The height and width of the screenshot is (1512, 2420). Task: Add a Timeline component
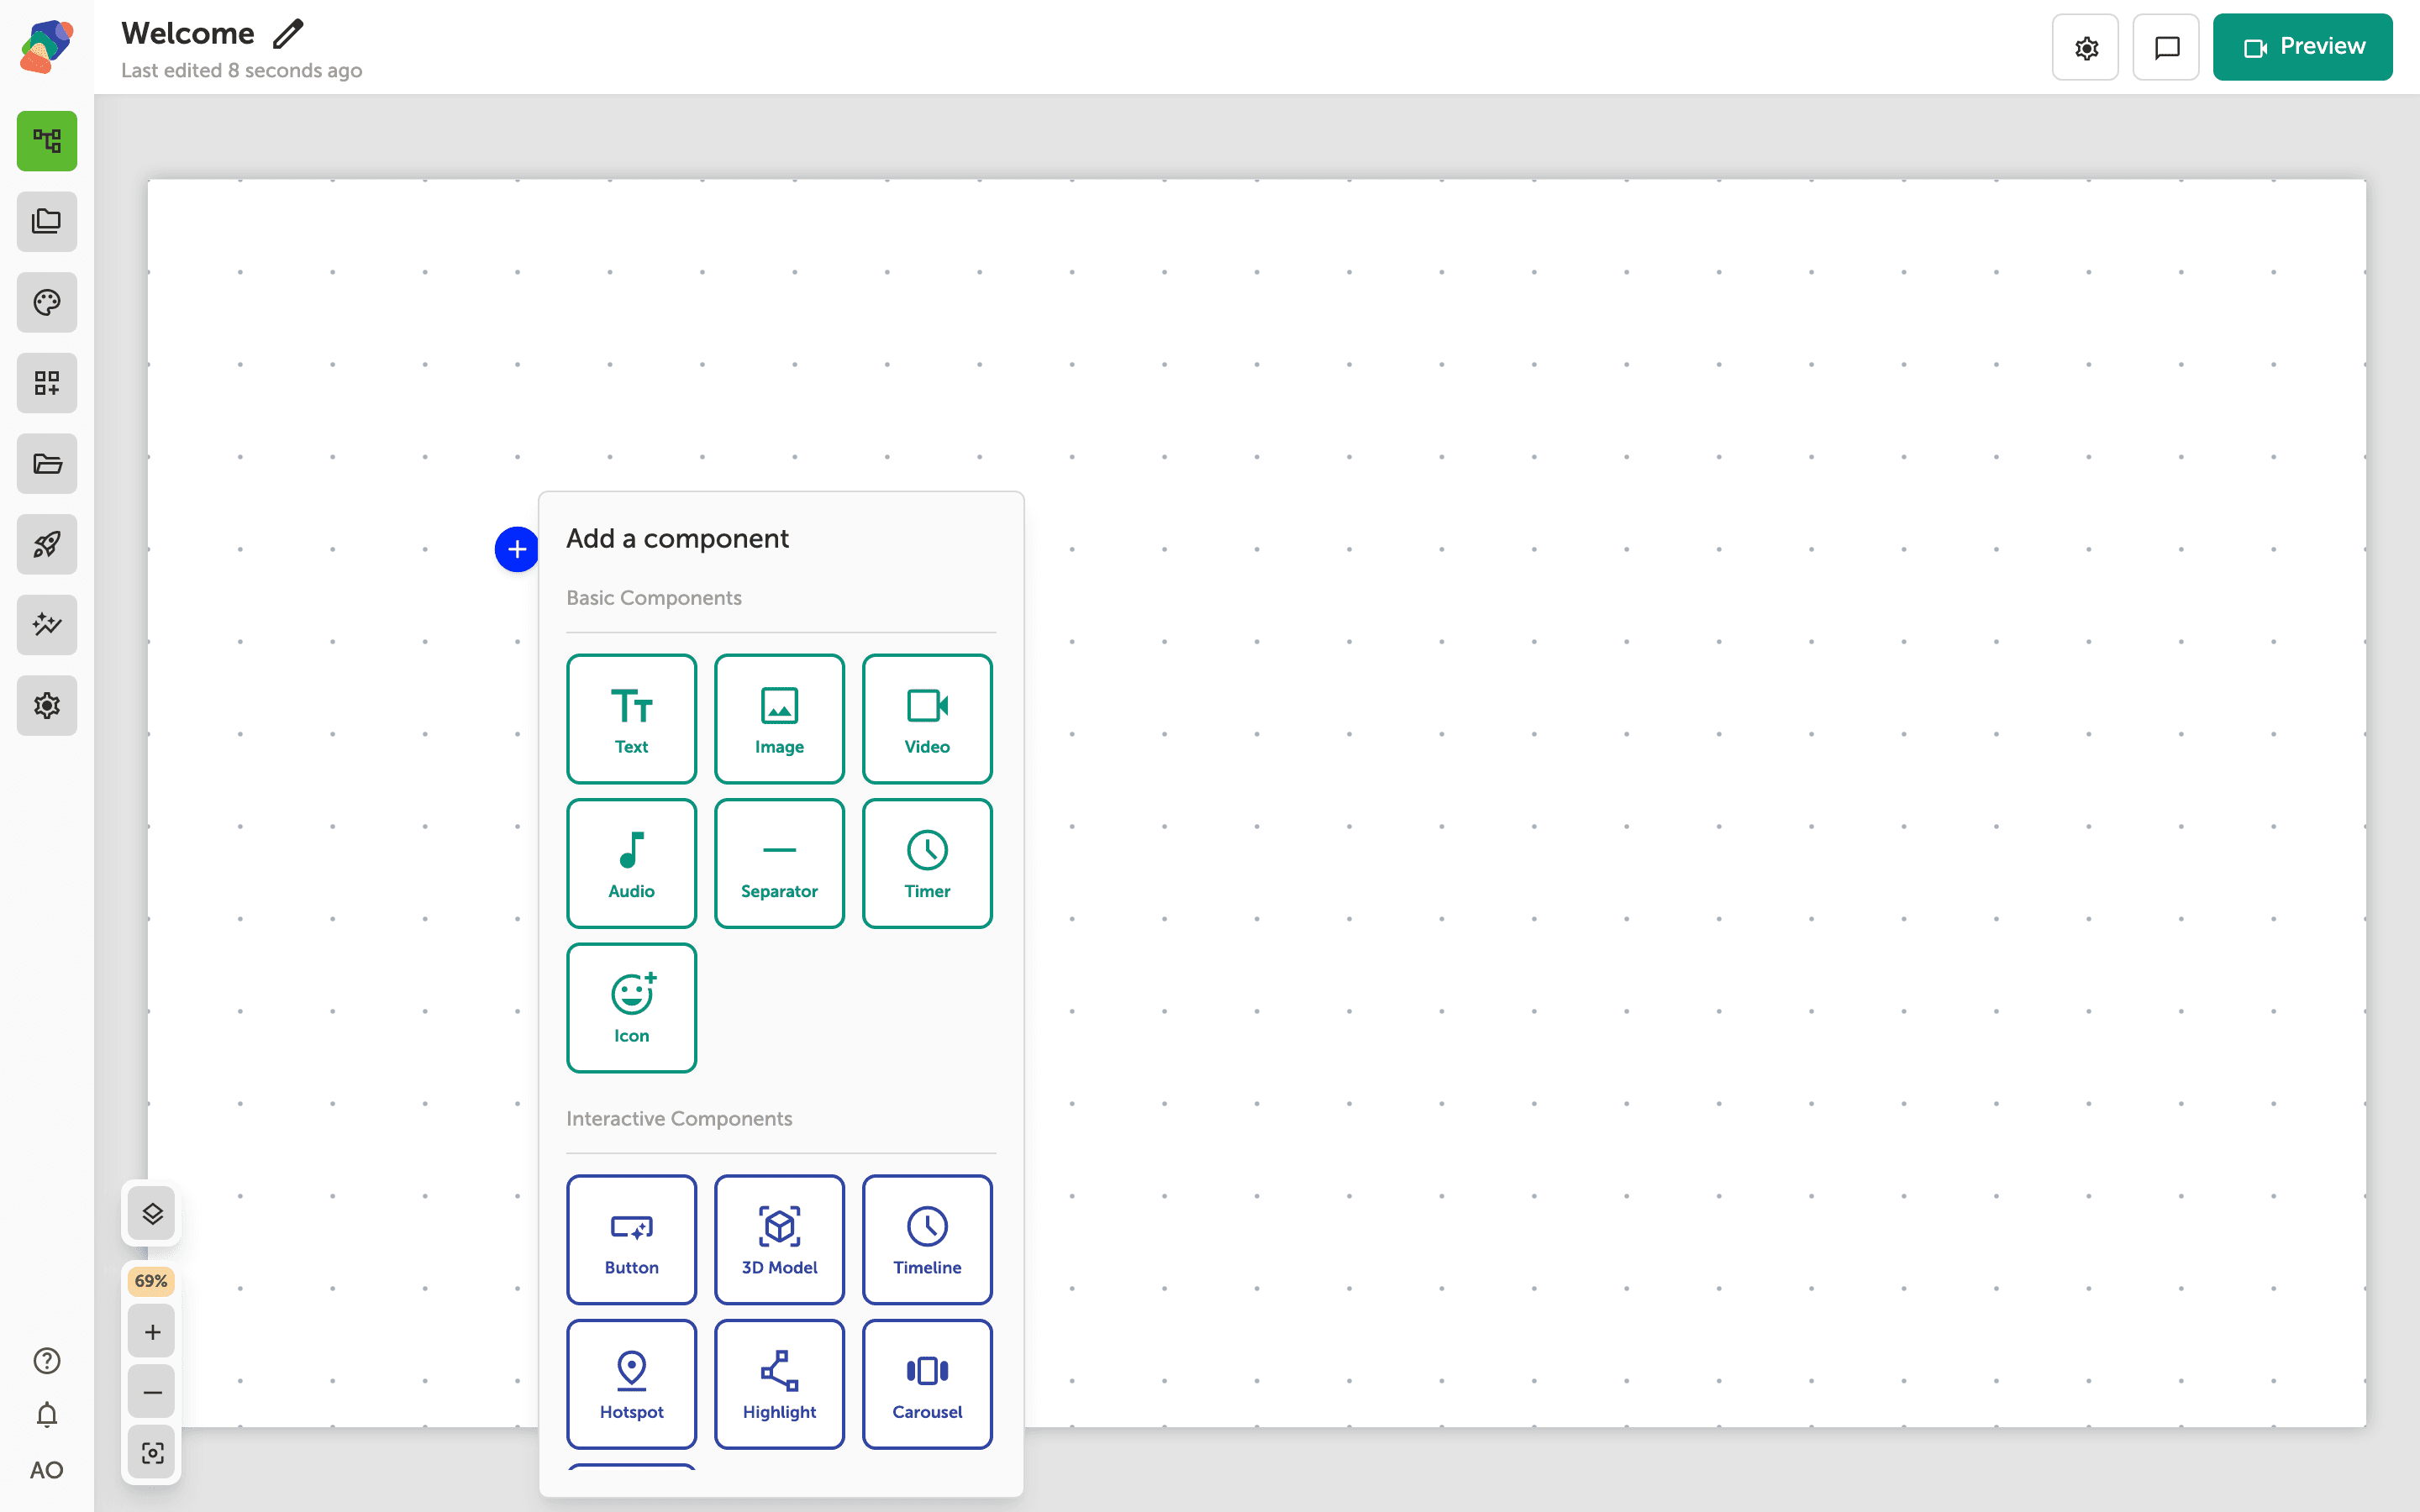(928, 1240)
